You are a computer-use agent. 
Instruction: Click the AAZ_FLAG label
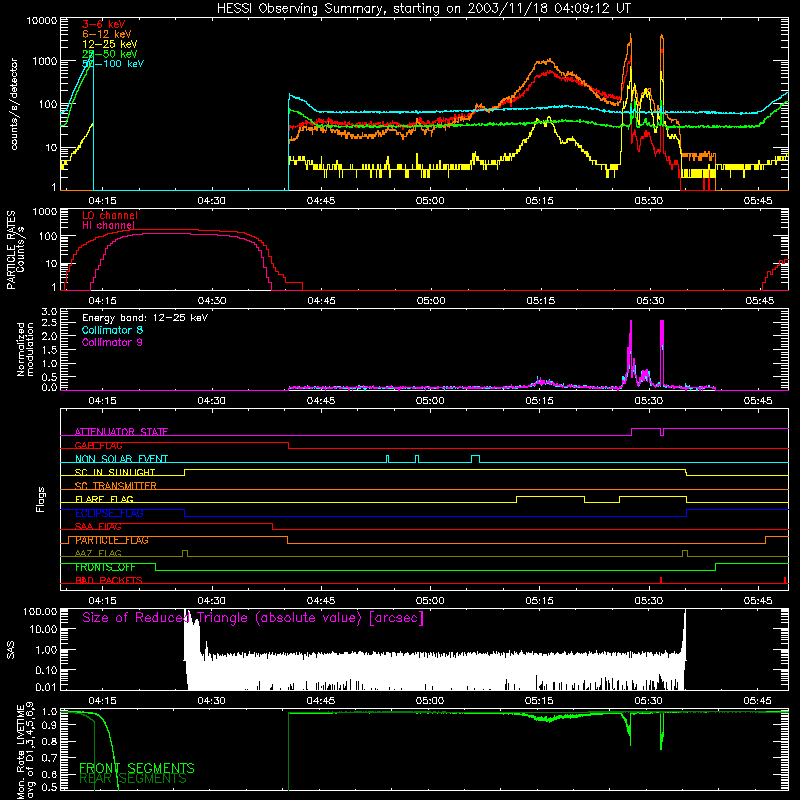(98, 553)
